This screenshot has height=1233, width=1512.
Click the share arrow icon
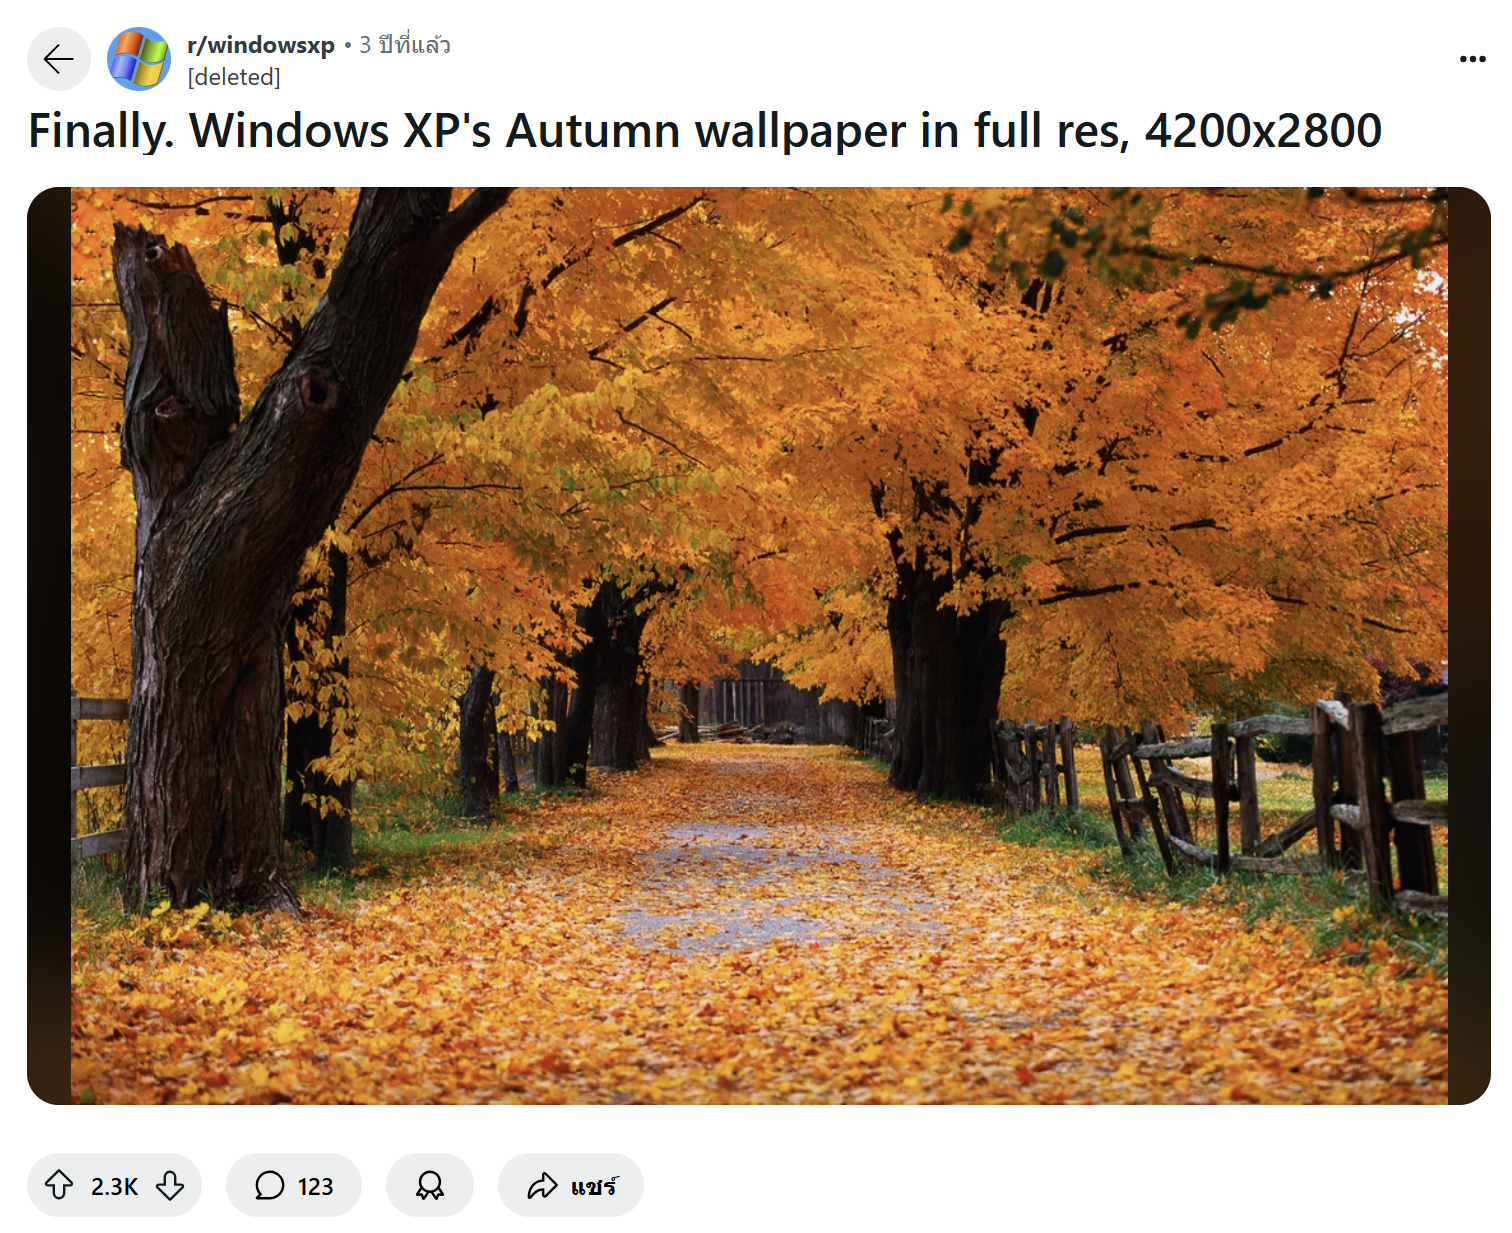click(542, 1186)
